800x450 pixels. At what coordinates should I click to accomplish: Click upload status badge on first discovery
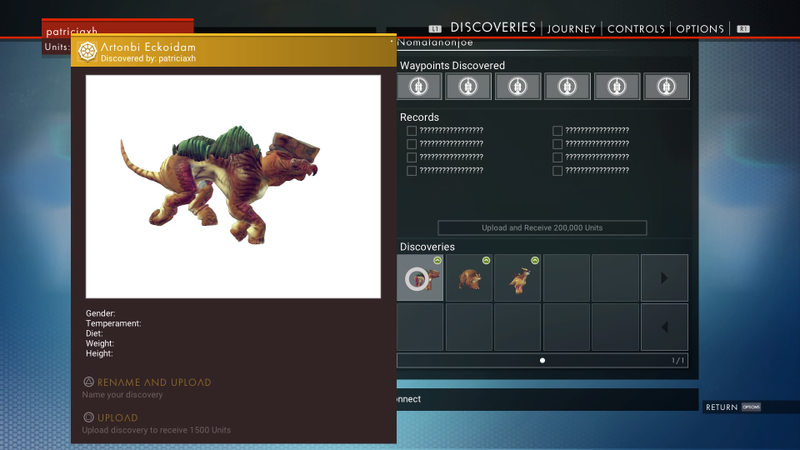pos(437,260)
